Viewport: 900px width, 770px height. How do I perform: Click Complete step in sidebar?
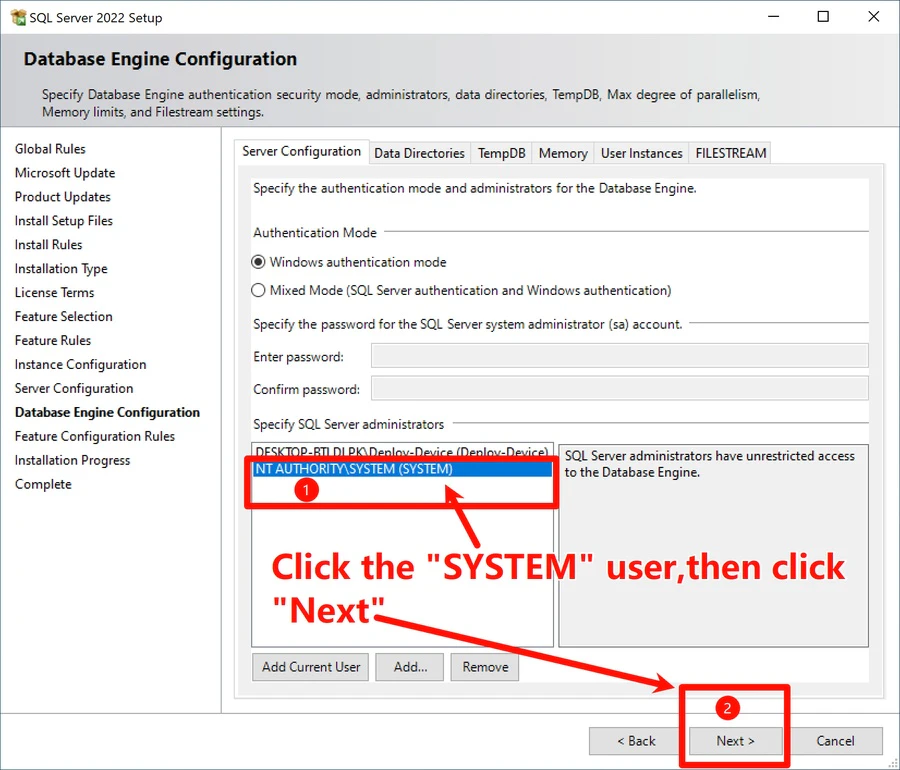[x=43, y=484]
